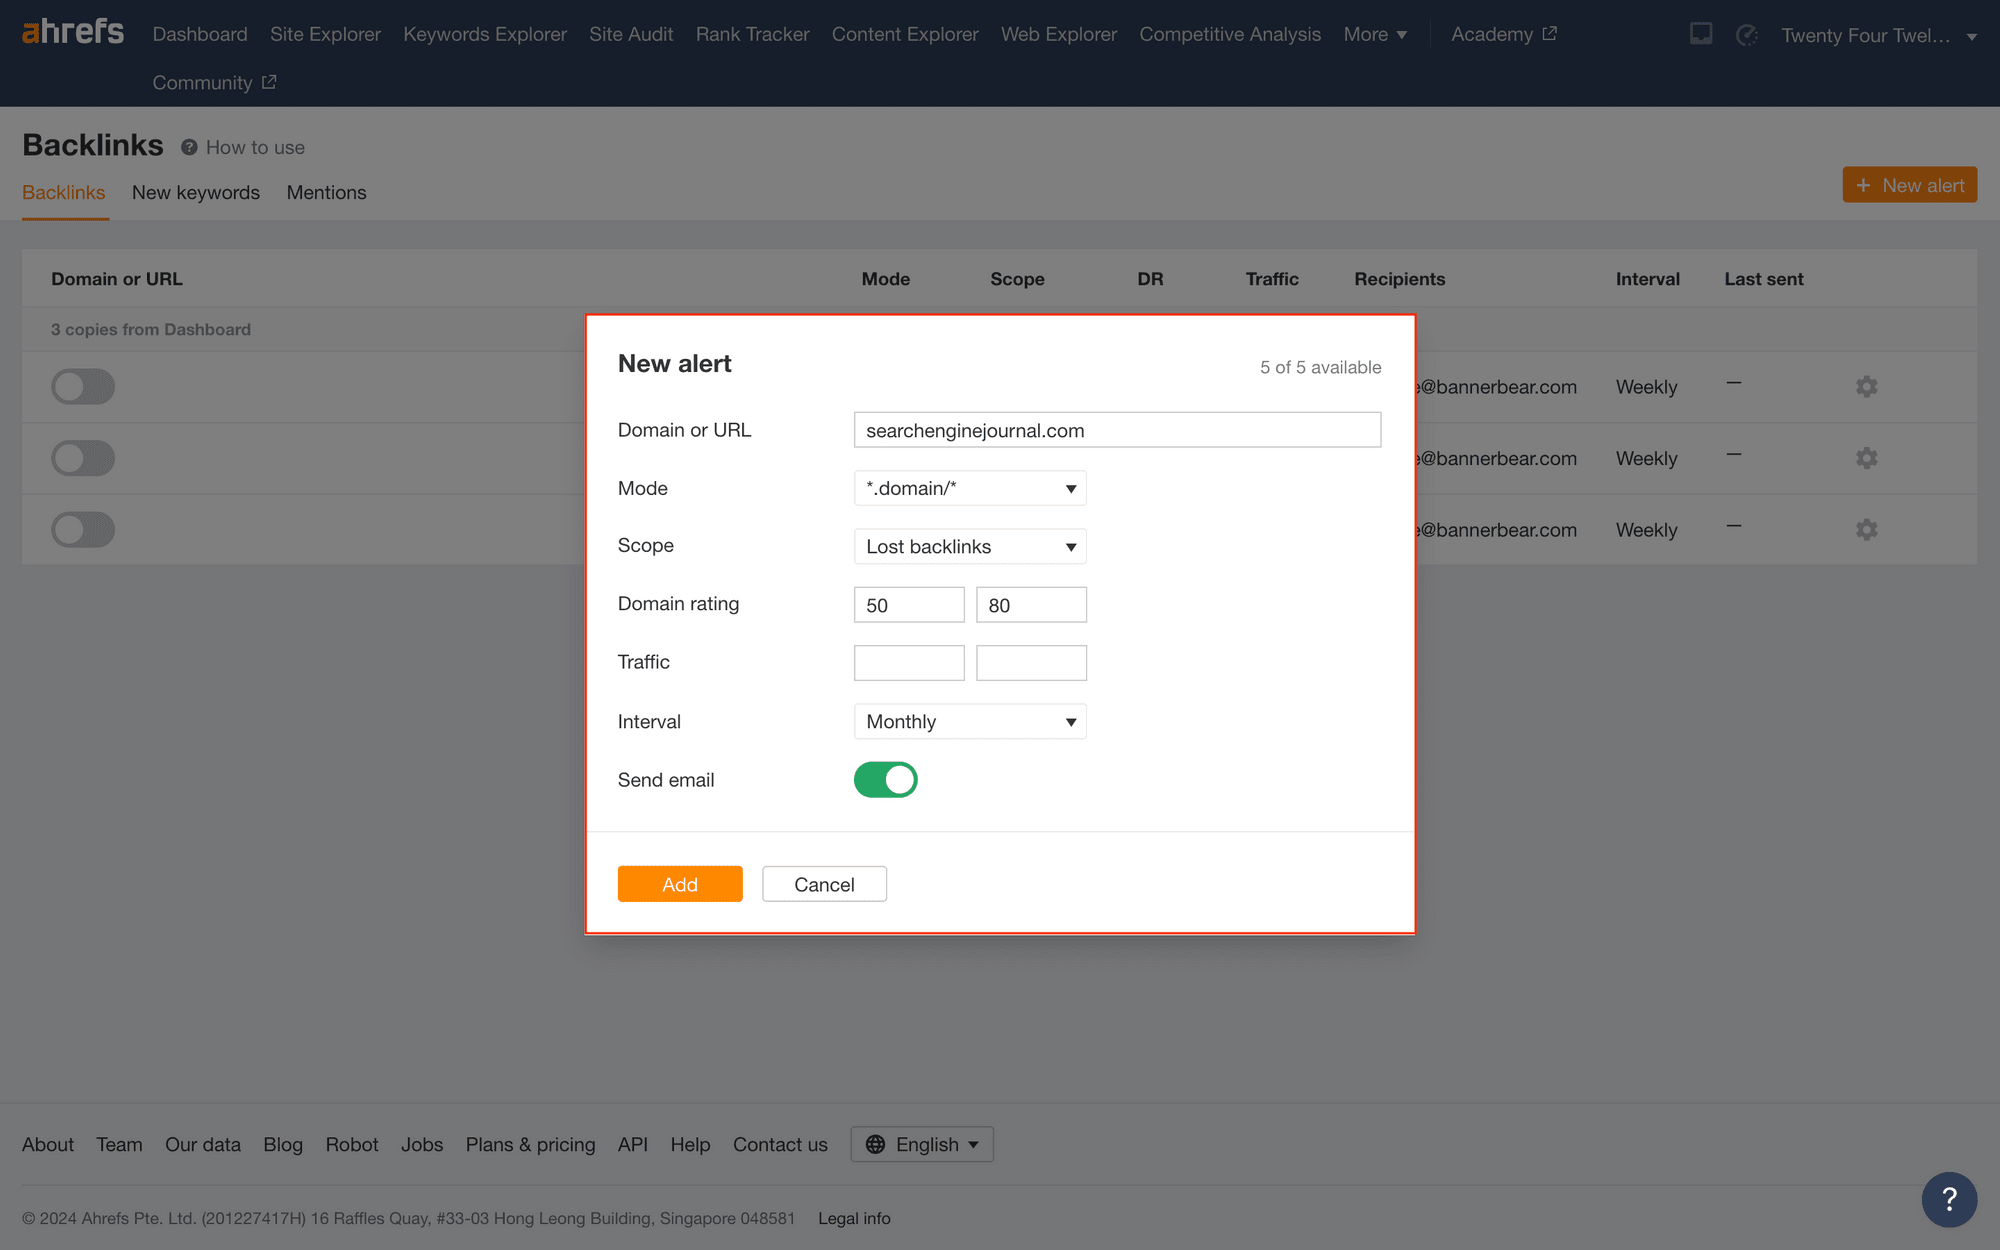Turn off the Send email switch
This screenshot has width=2000, height=1250.
885,780
